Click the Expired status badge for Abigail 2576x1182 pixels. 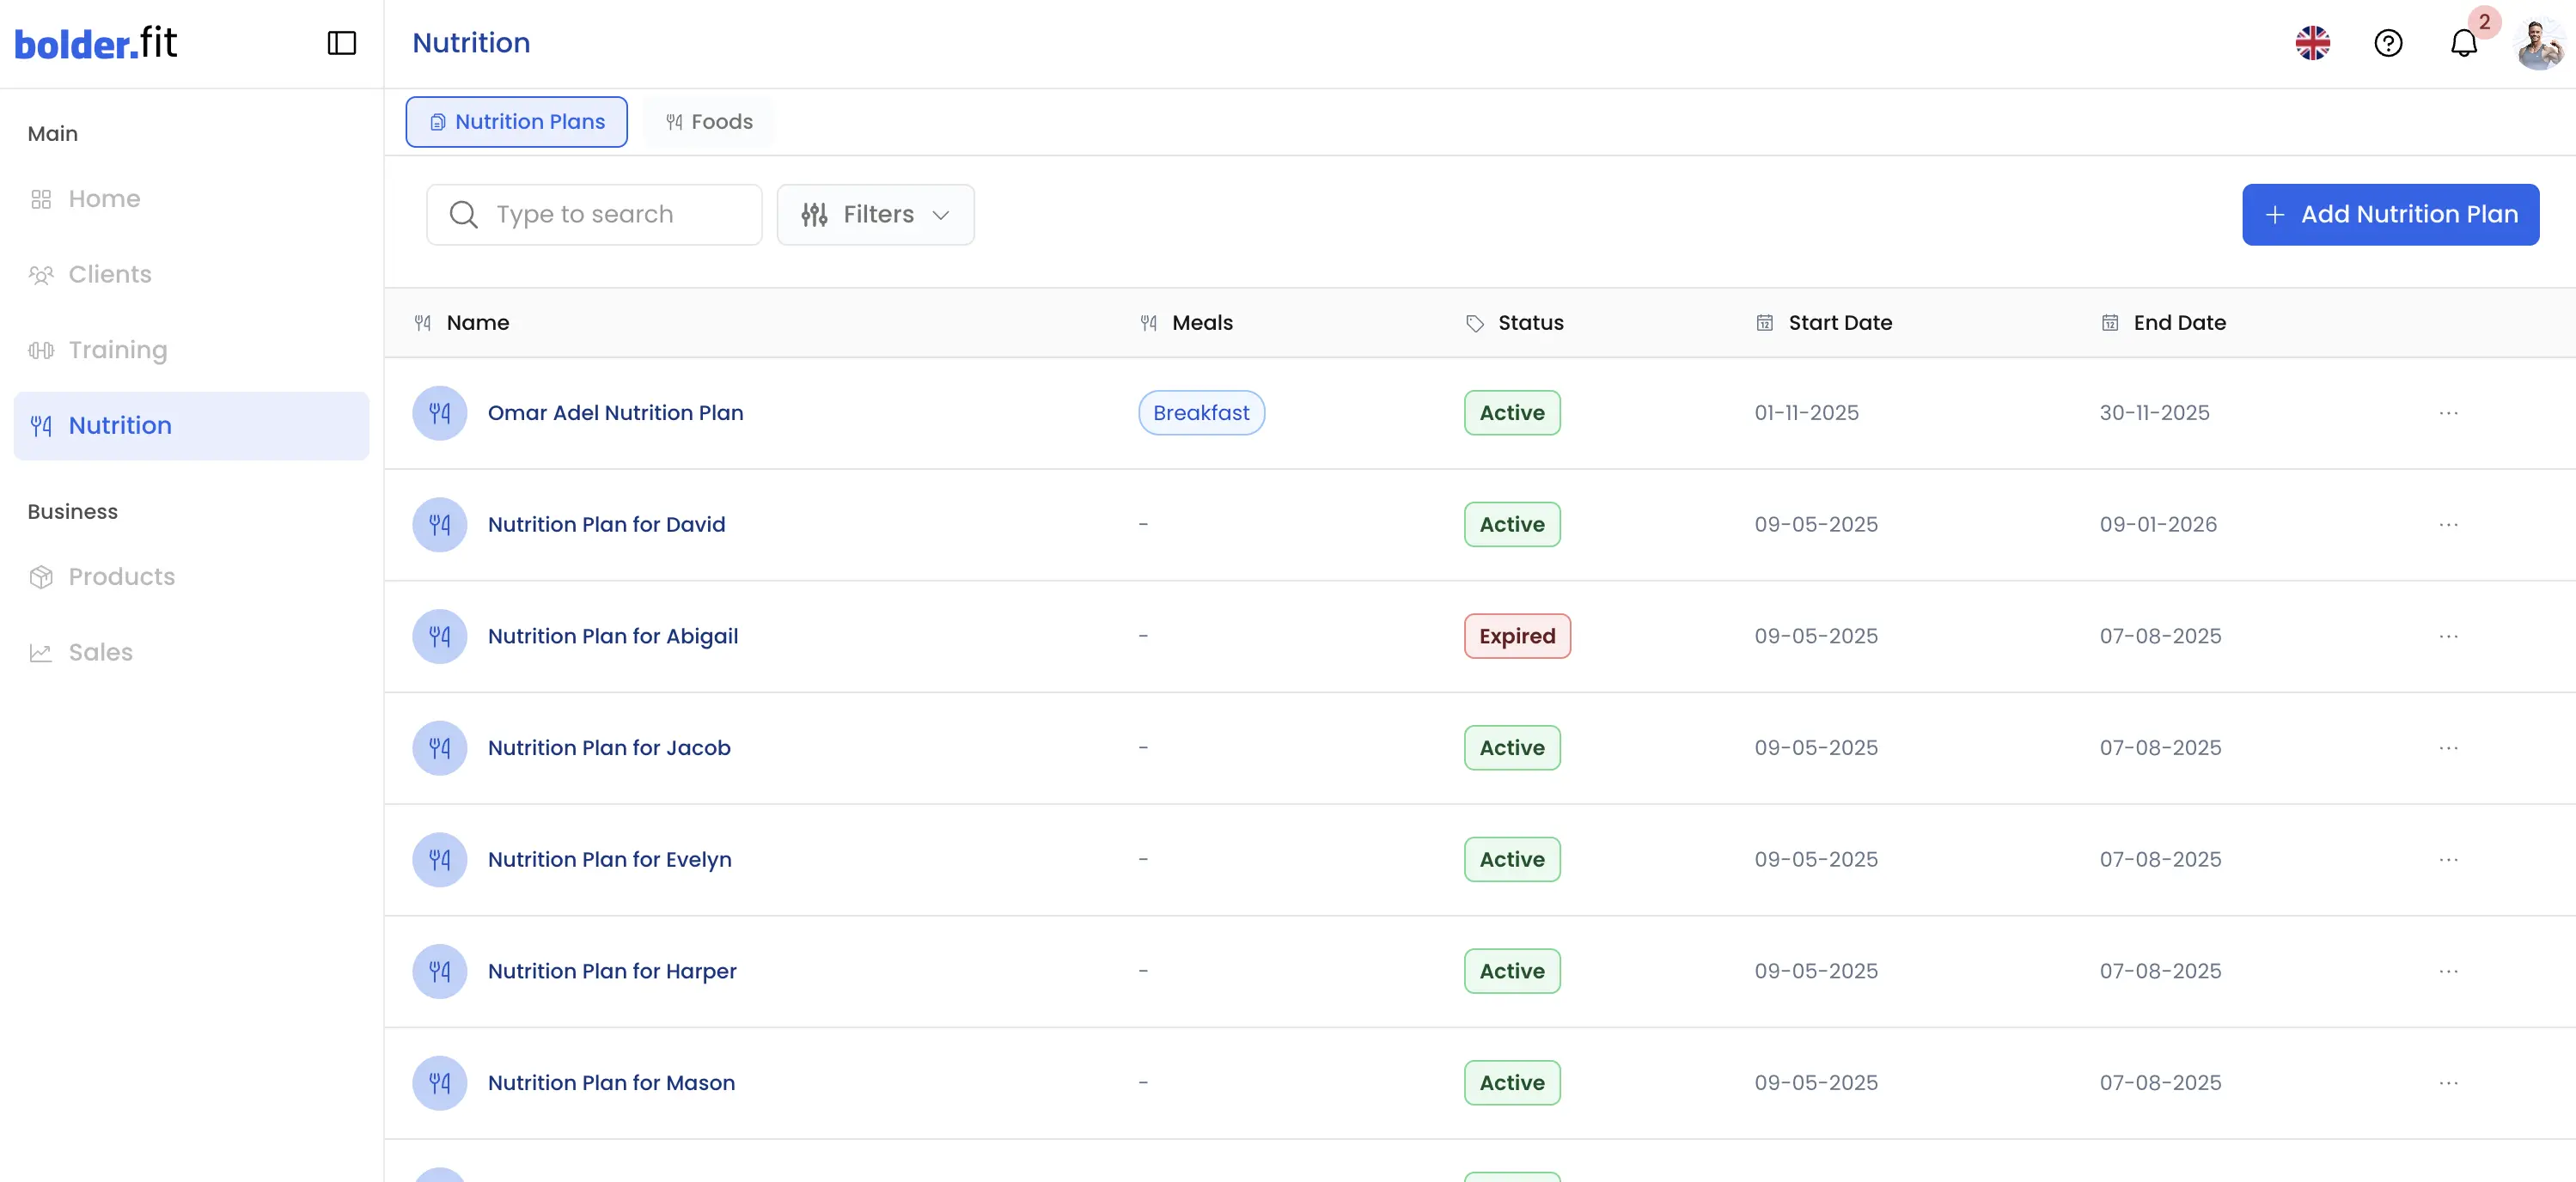[x=1517, y=636]
